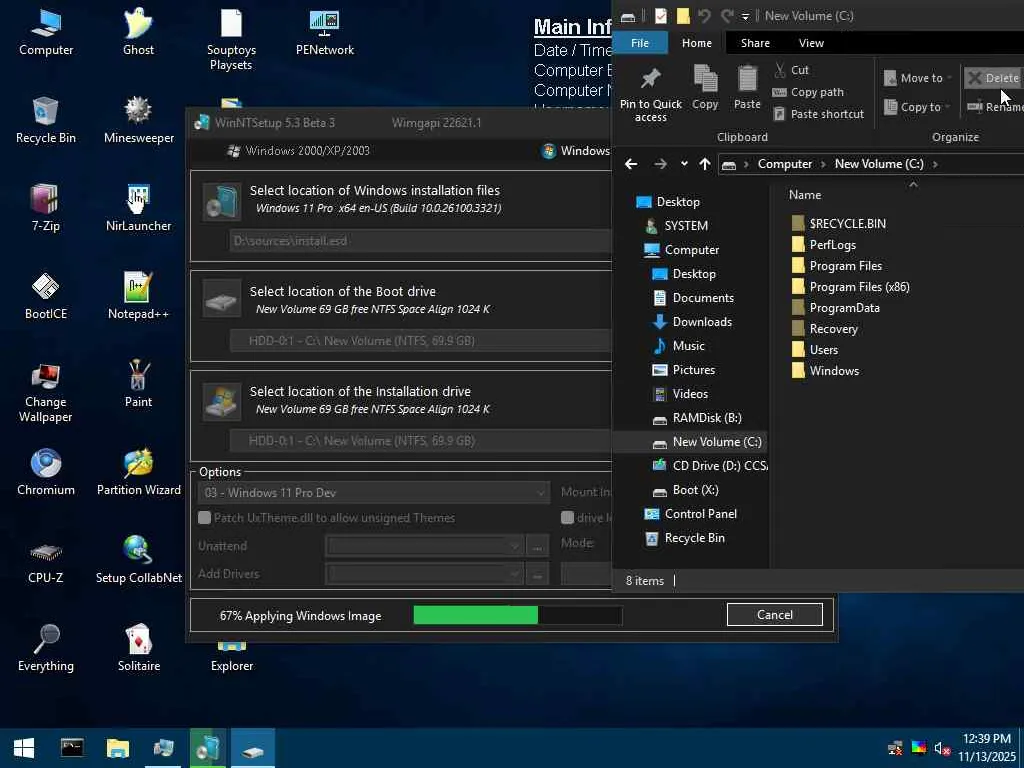Image resolution: width=1024 pixels, height=768 pixels.
Task: Open Paint from the desktop
Action: (x=138, y=385)
